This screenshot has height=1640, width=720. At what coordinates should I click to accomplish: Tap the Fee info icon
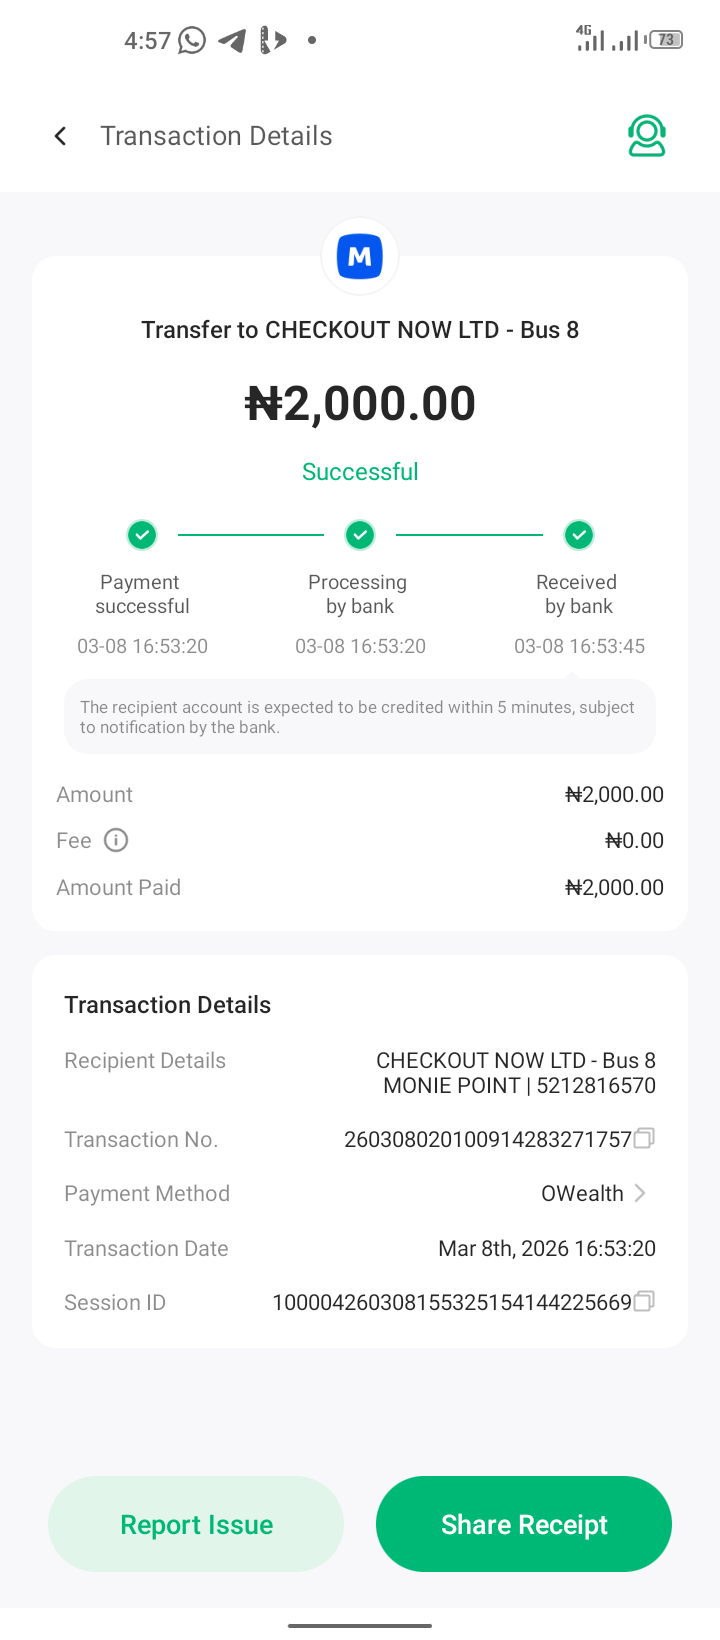[x=116, y=840]
